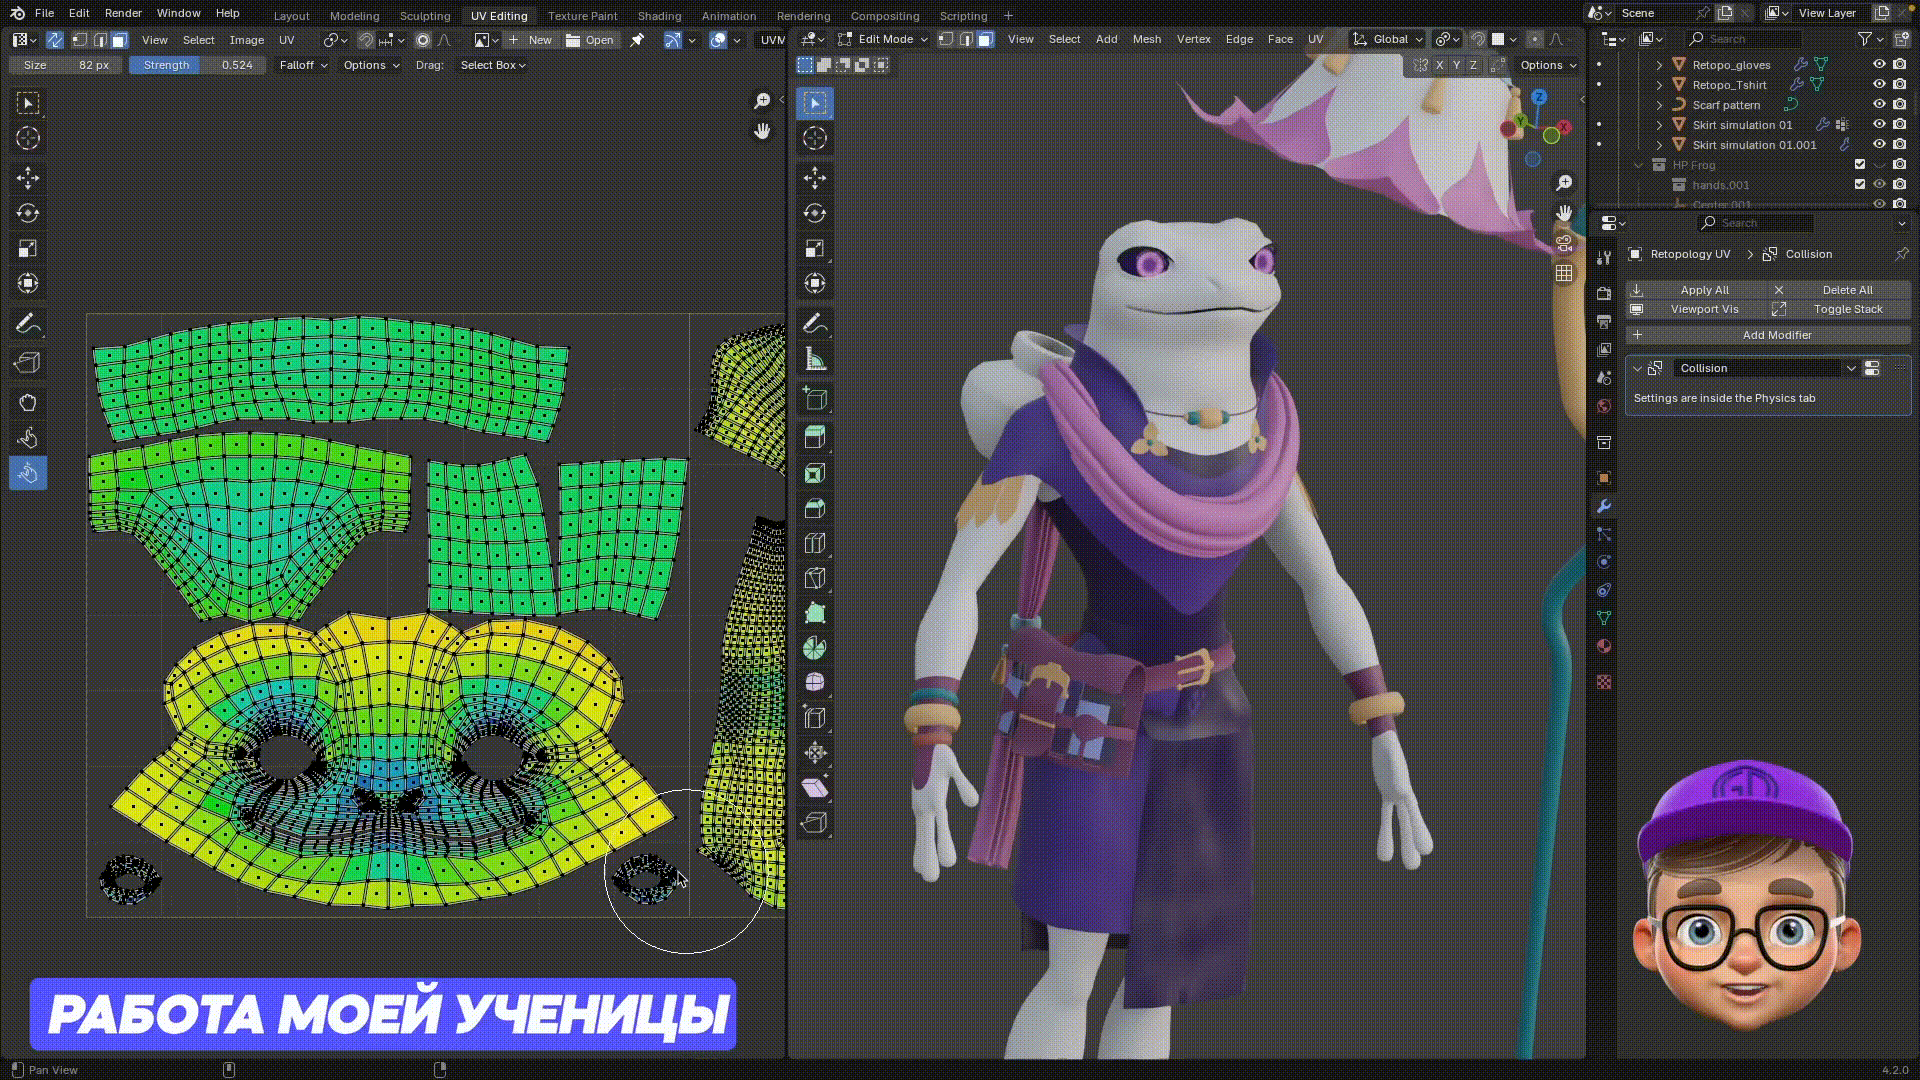
Task: Select the Shrink/Fatten tool
Action: coord(815,753)
